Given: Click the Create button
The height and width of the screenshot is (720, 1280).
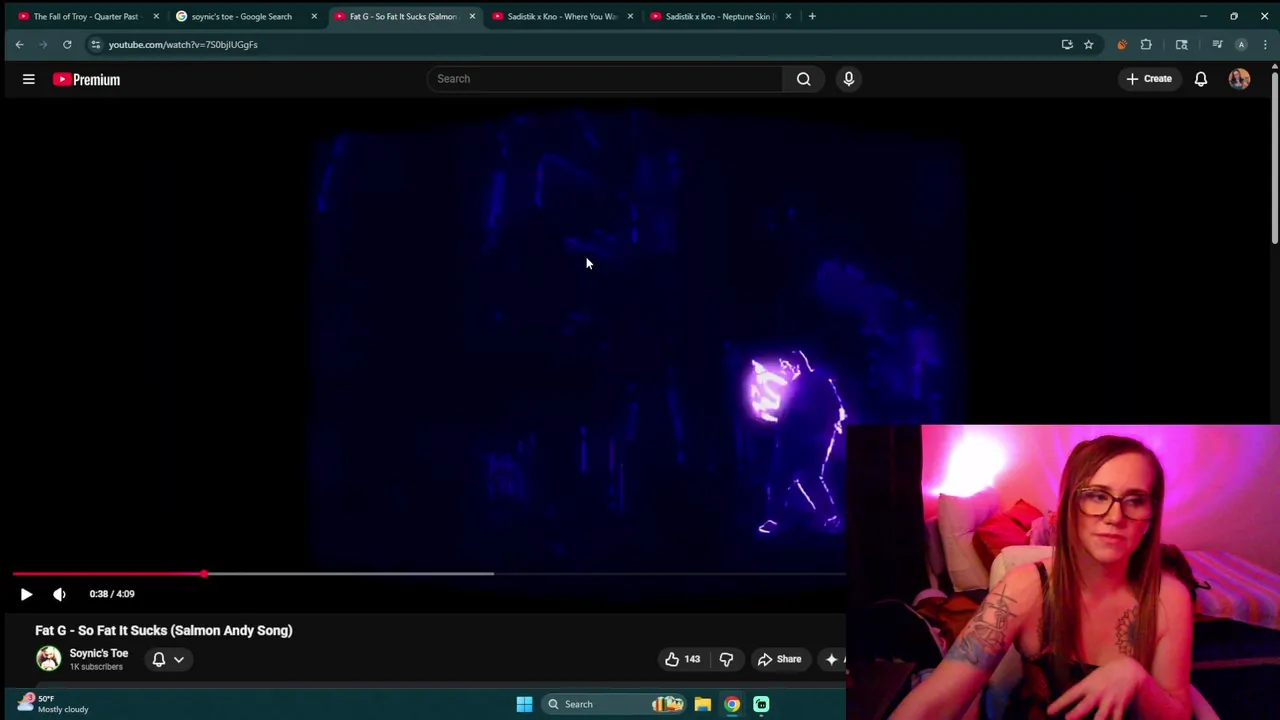Looking at the screenshot, I should click(1149, 79).
